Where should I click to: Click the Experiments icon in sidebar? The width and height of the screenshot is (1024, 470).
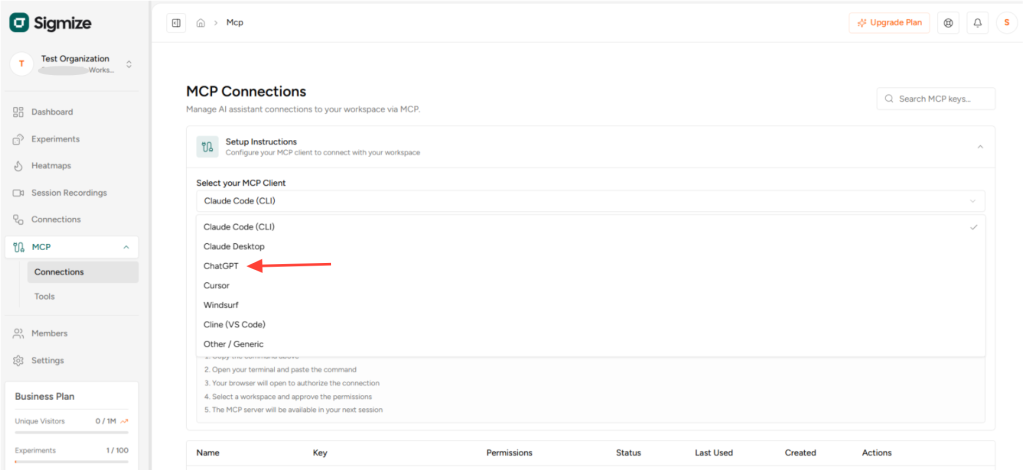(18, 139)
